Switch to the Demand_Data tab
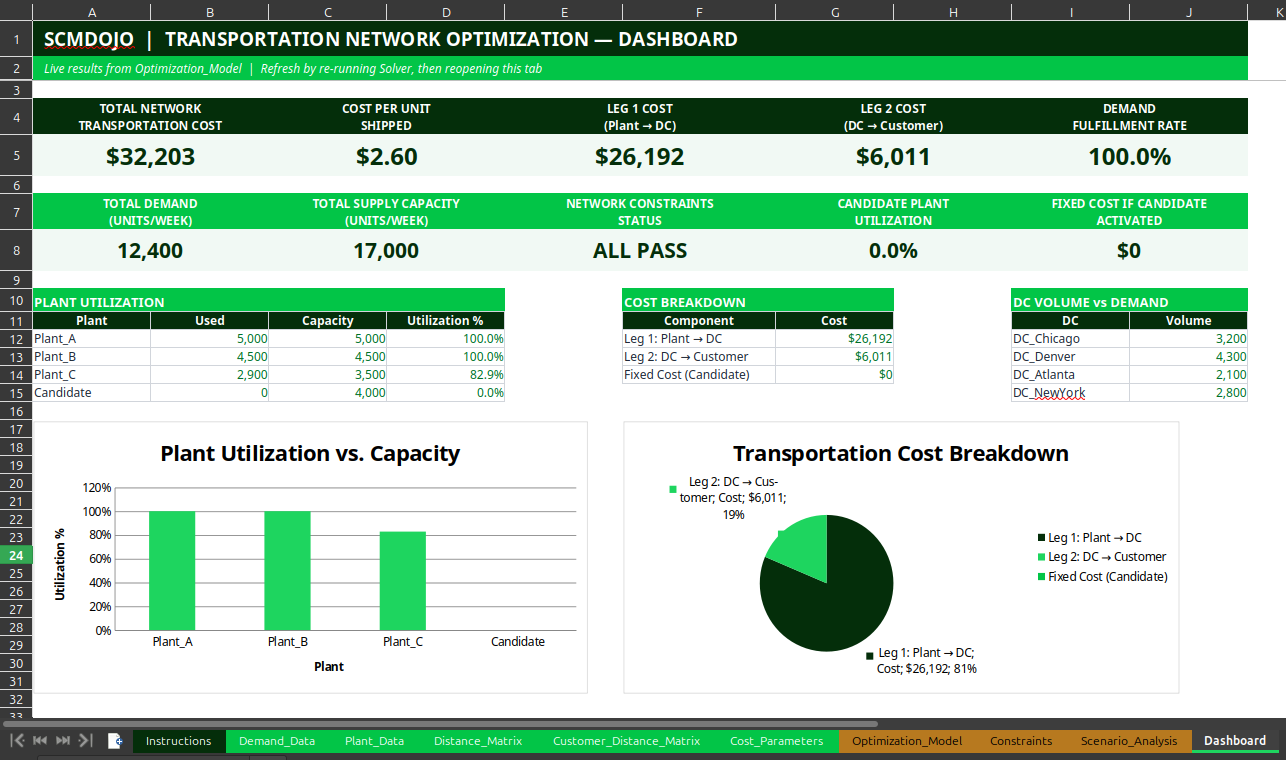 click(277, 741)
